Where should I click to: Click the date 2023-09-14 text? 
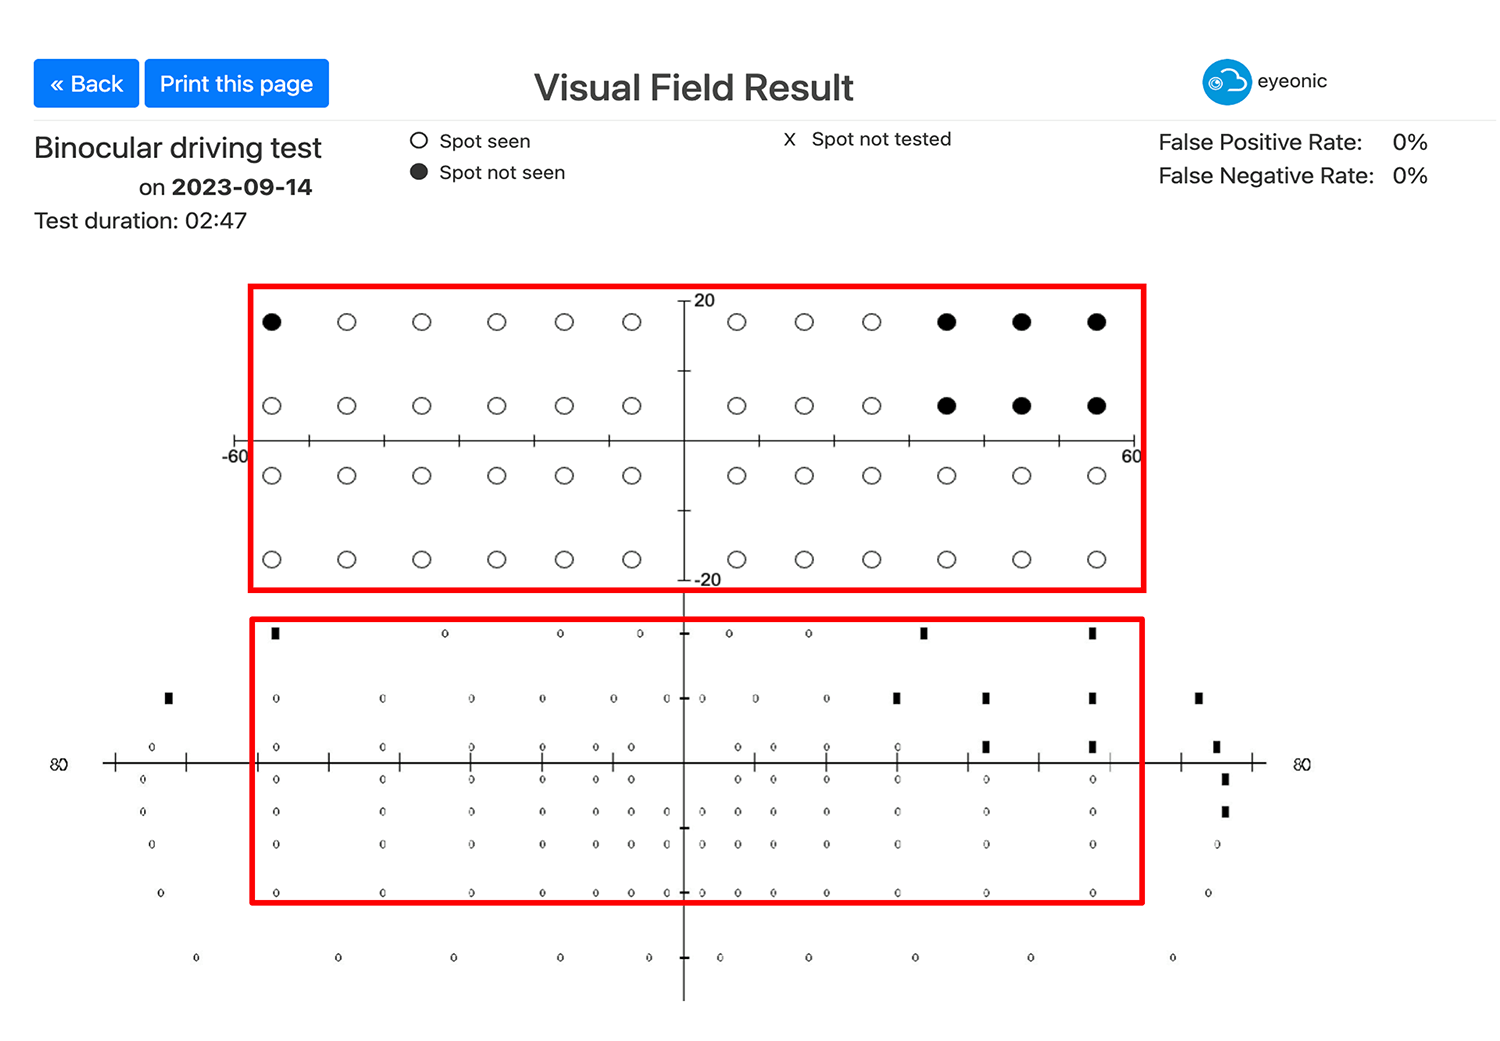(x=242, y=187)
